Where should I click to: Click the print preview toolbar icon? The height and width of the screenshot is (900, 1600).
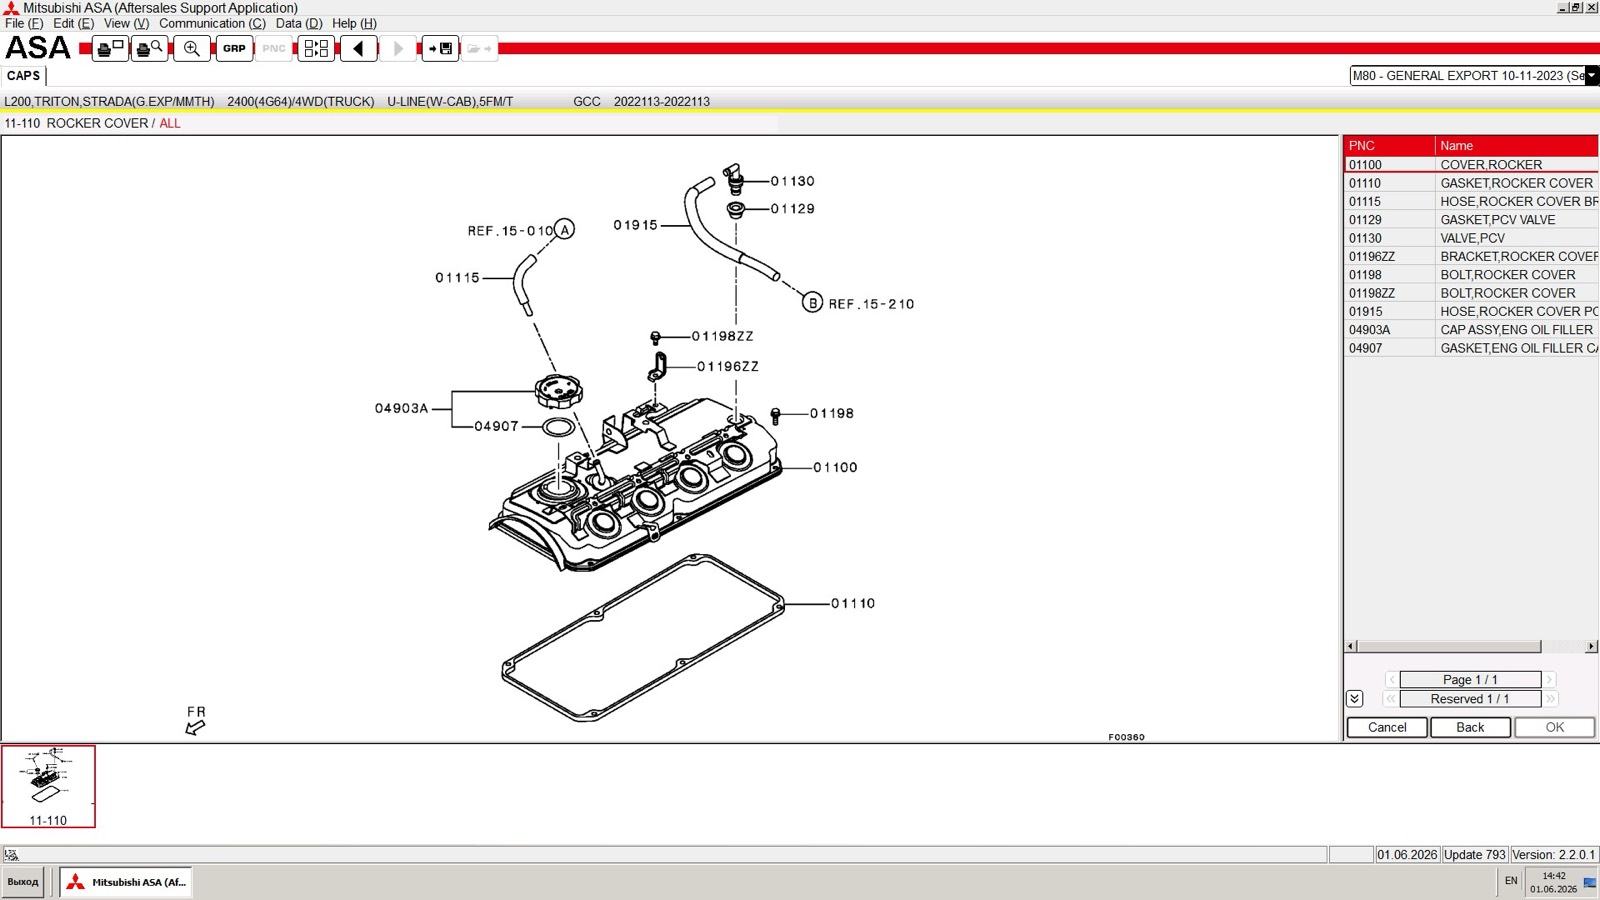coord(149,48)
